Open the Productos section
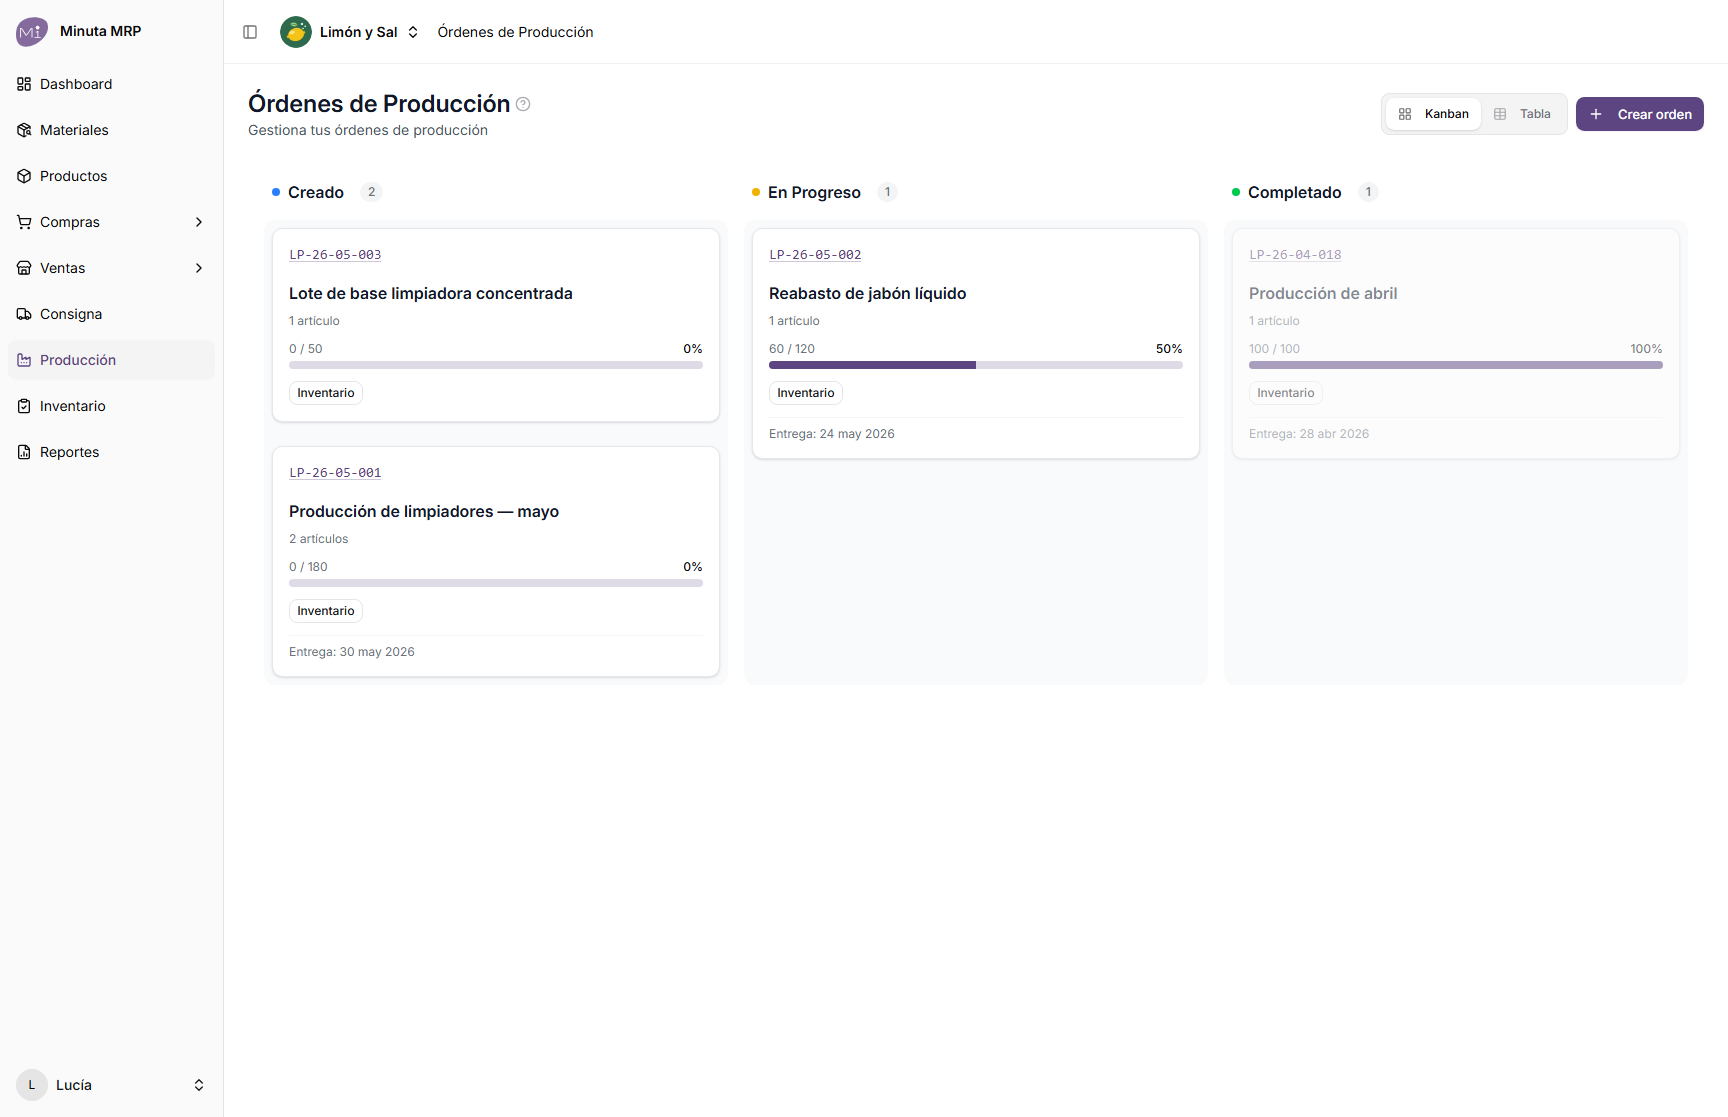 111,176
